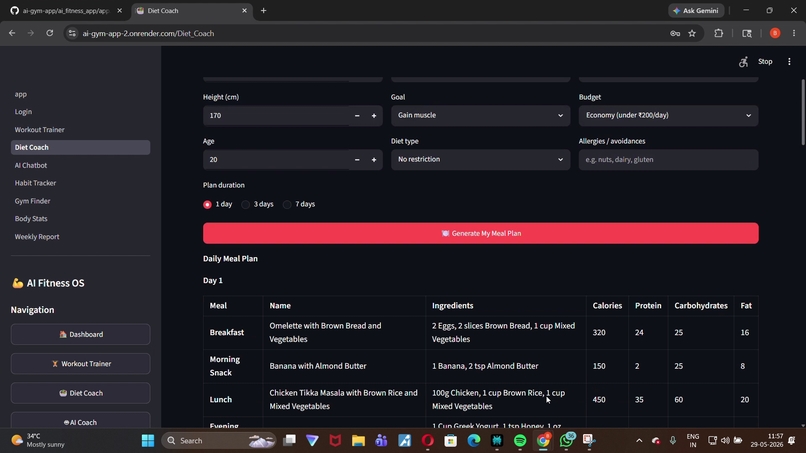
Task: Open WhatsApp from taskbar
Action: (x=566, y=441)
